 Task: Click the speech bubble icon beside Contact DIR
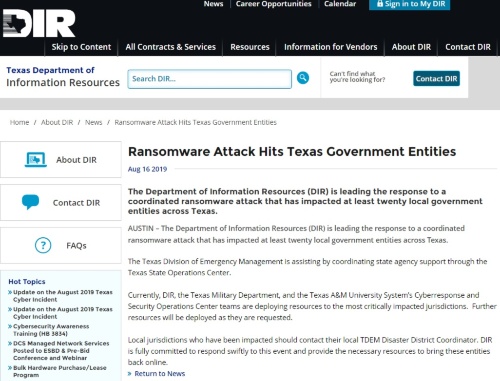coord(30,202)
